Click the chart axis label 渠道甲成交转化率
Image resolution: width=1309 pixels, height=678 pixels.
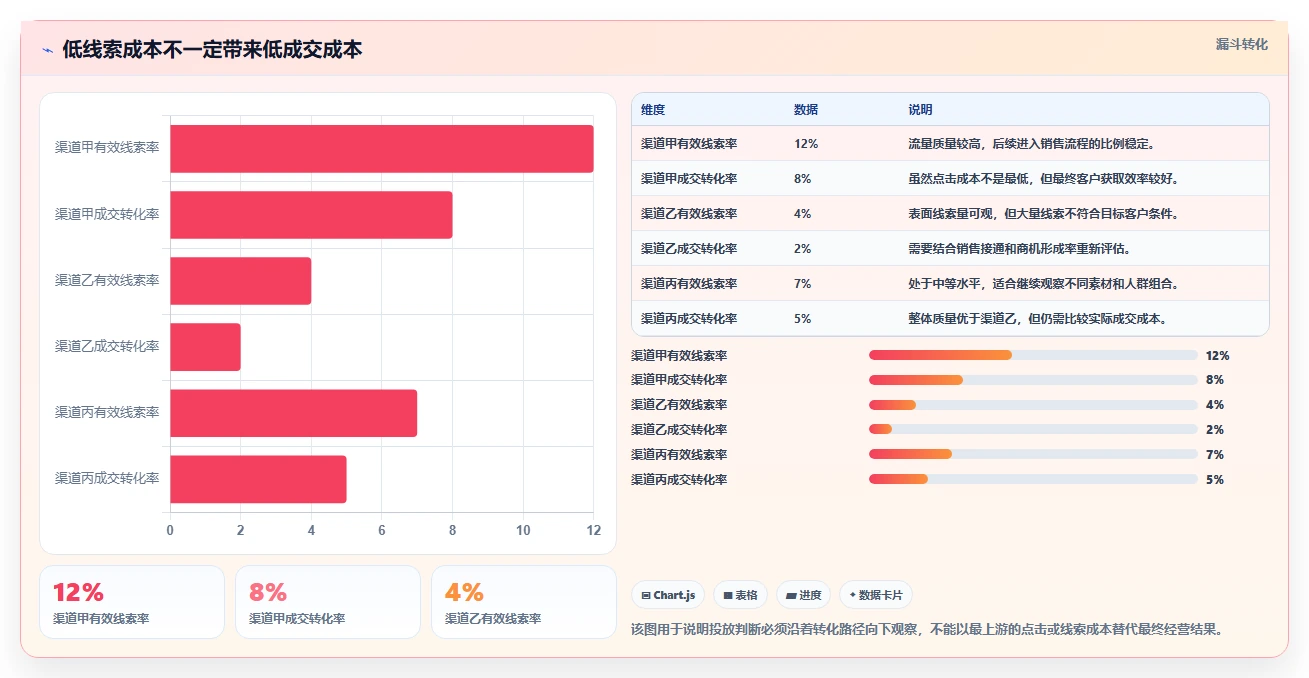pyautogui.click(x=107, y=214)
